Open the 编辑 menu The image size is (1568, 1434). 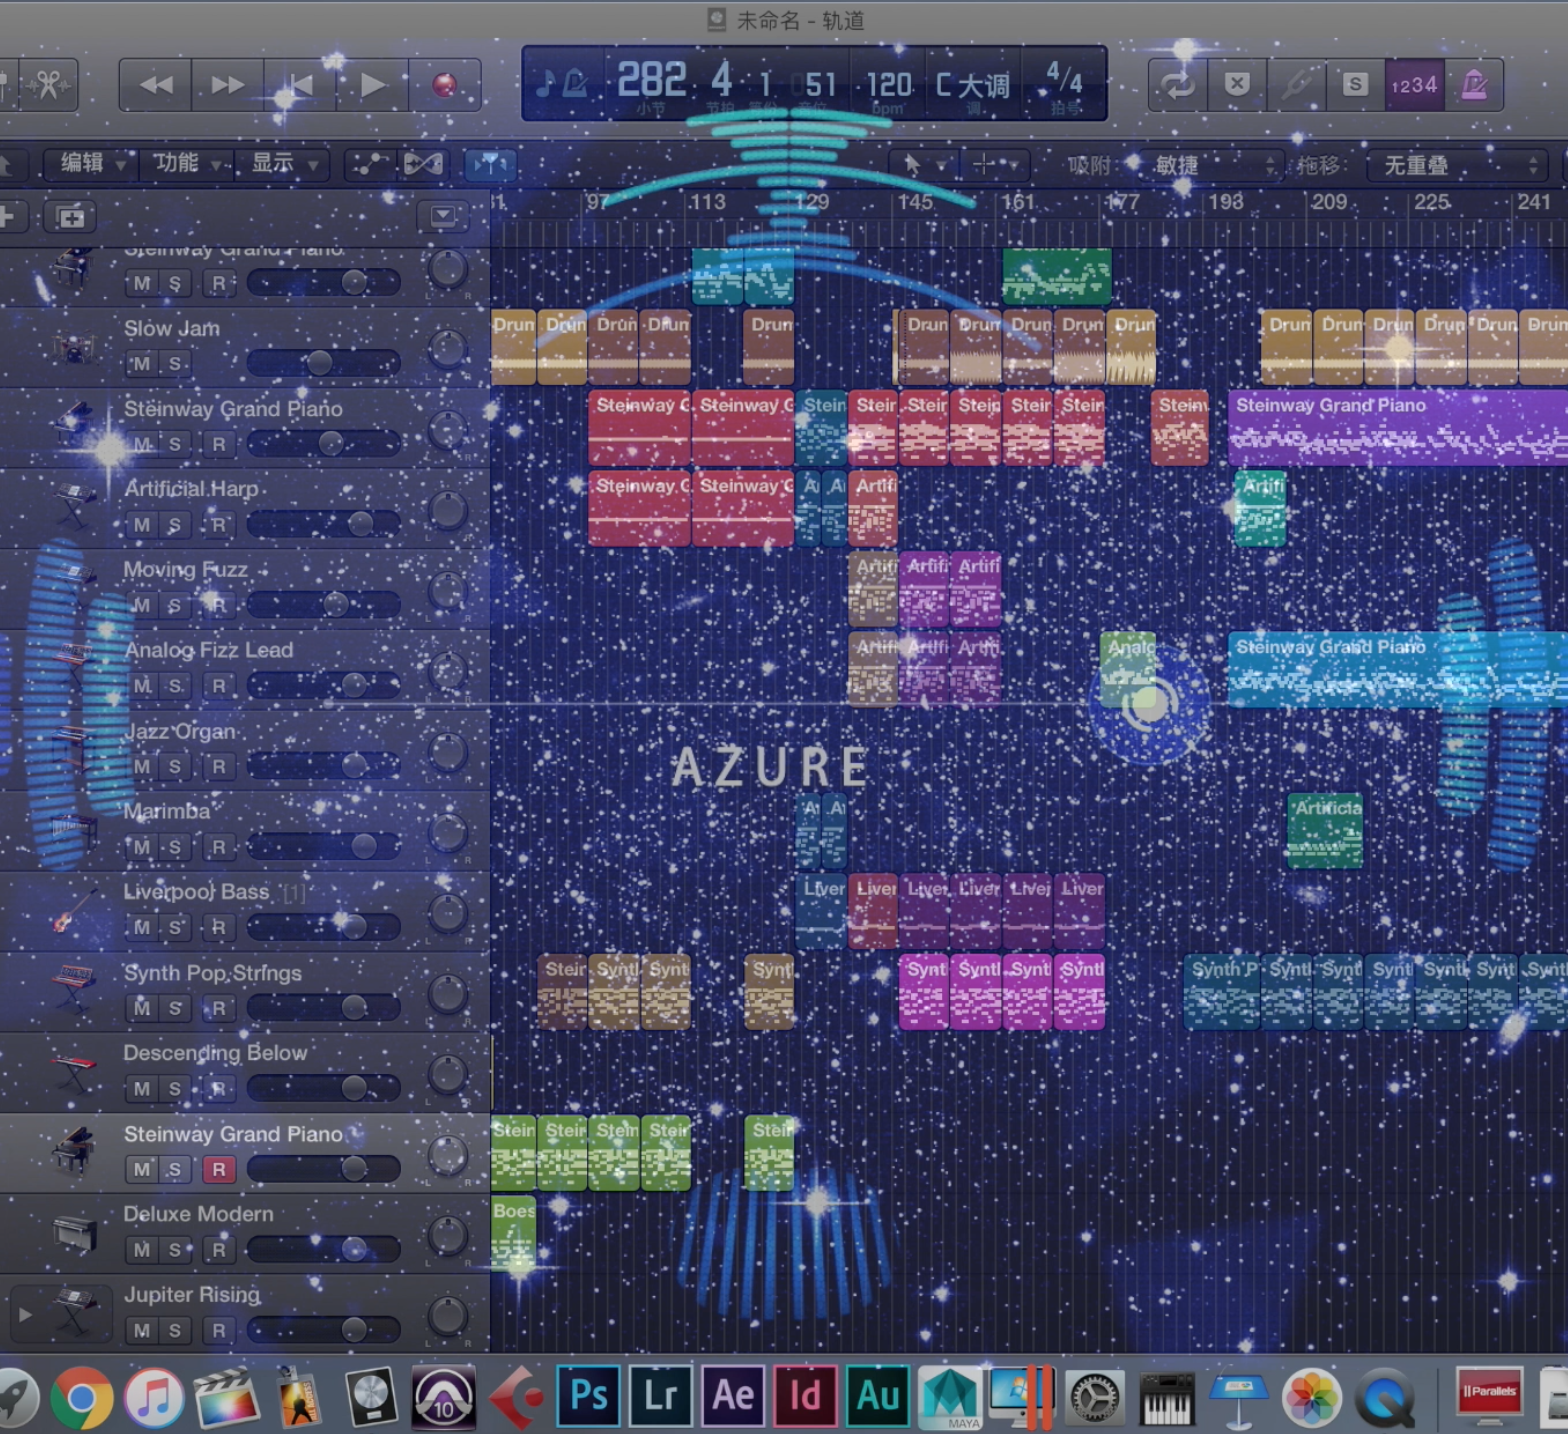pyautogui.click(x=92, y=163)
